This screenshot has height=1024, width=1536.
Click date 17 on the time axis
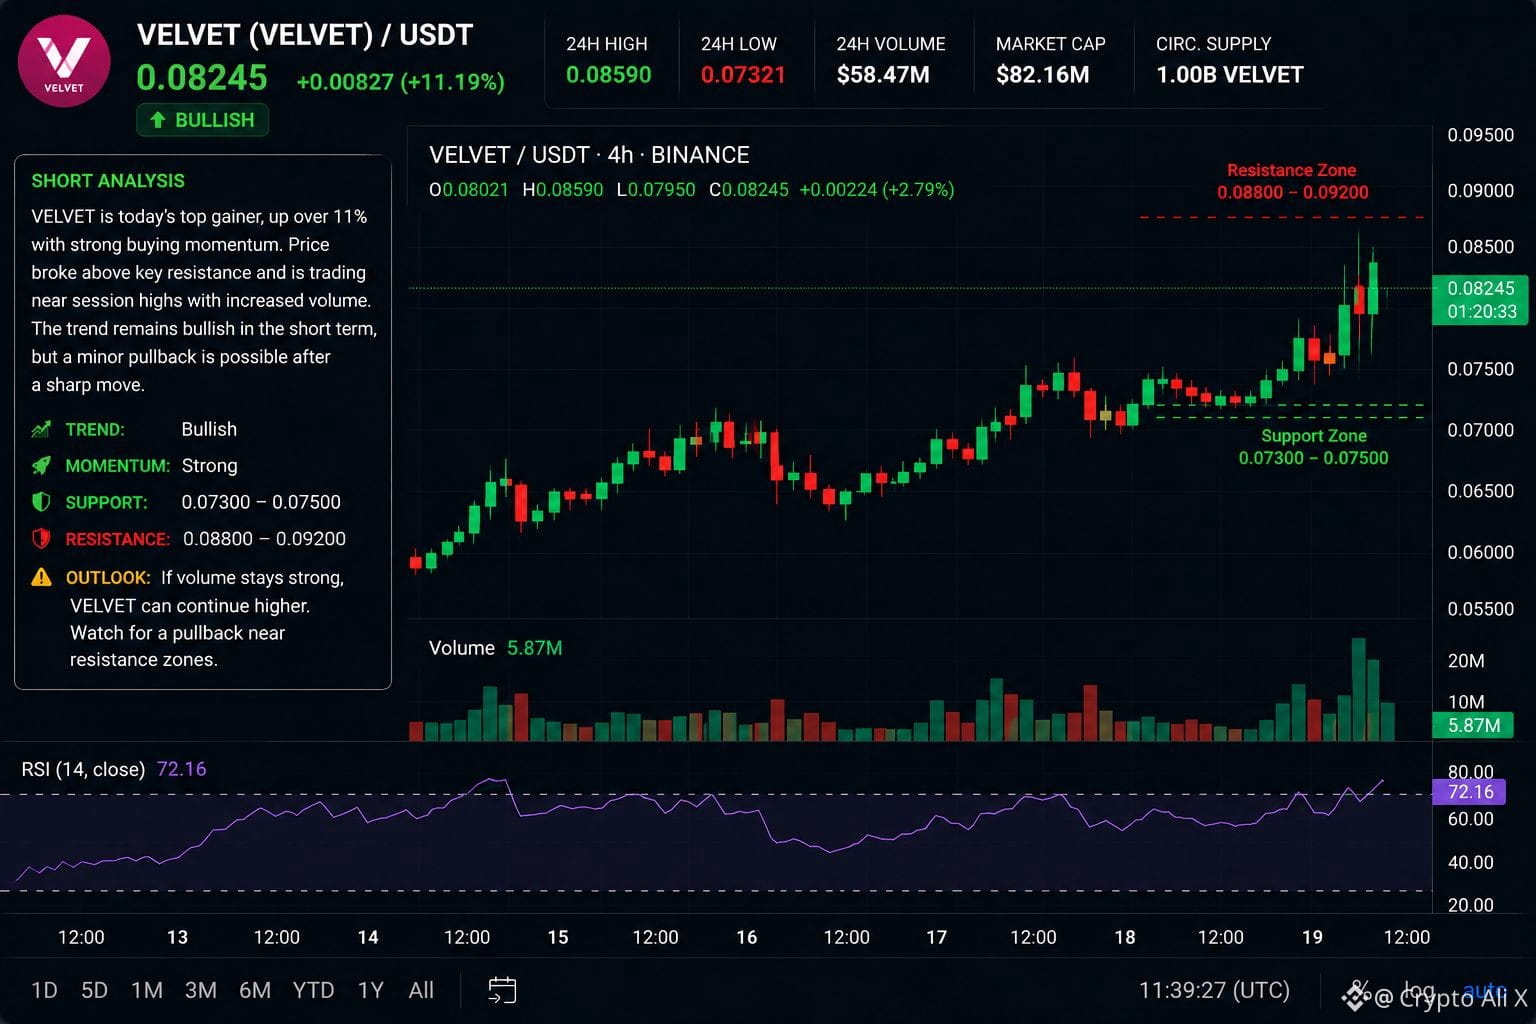[x=936, y=937]
